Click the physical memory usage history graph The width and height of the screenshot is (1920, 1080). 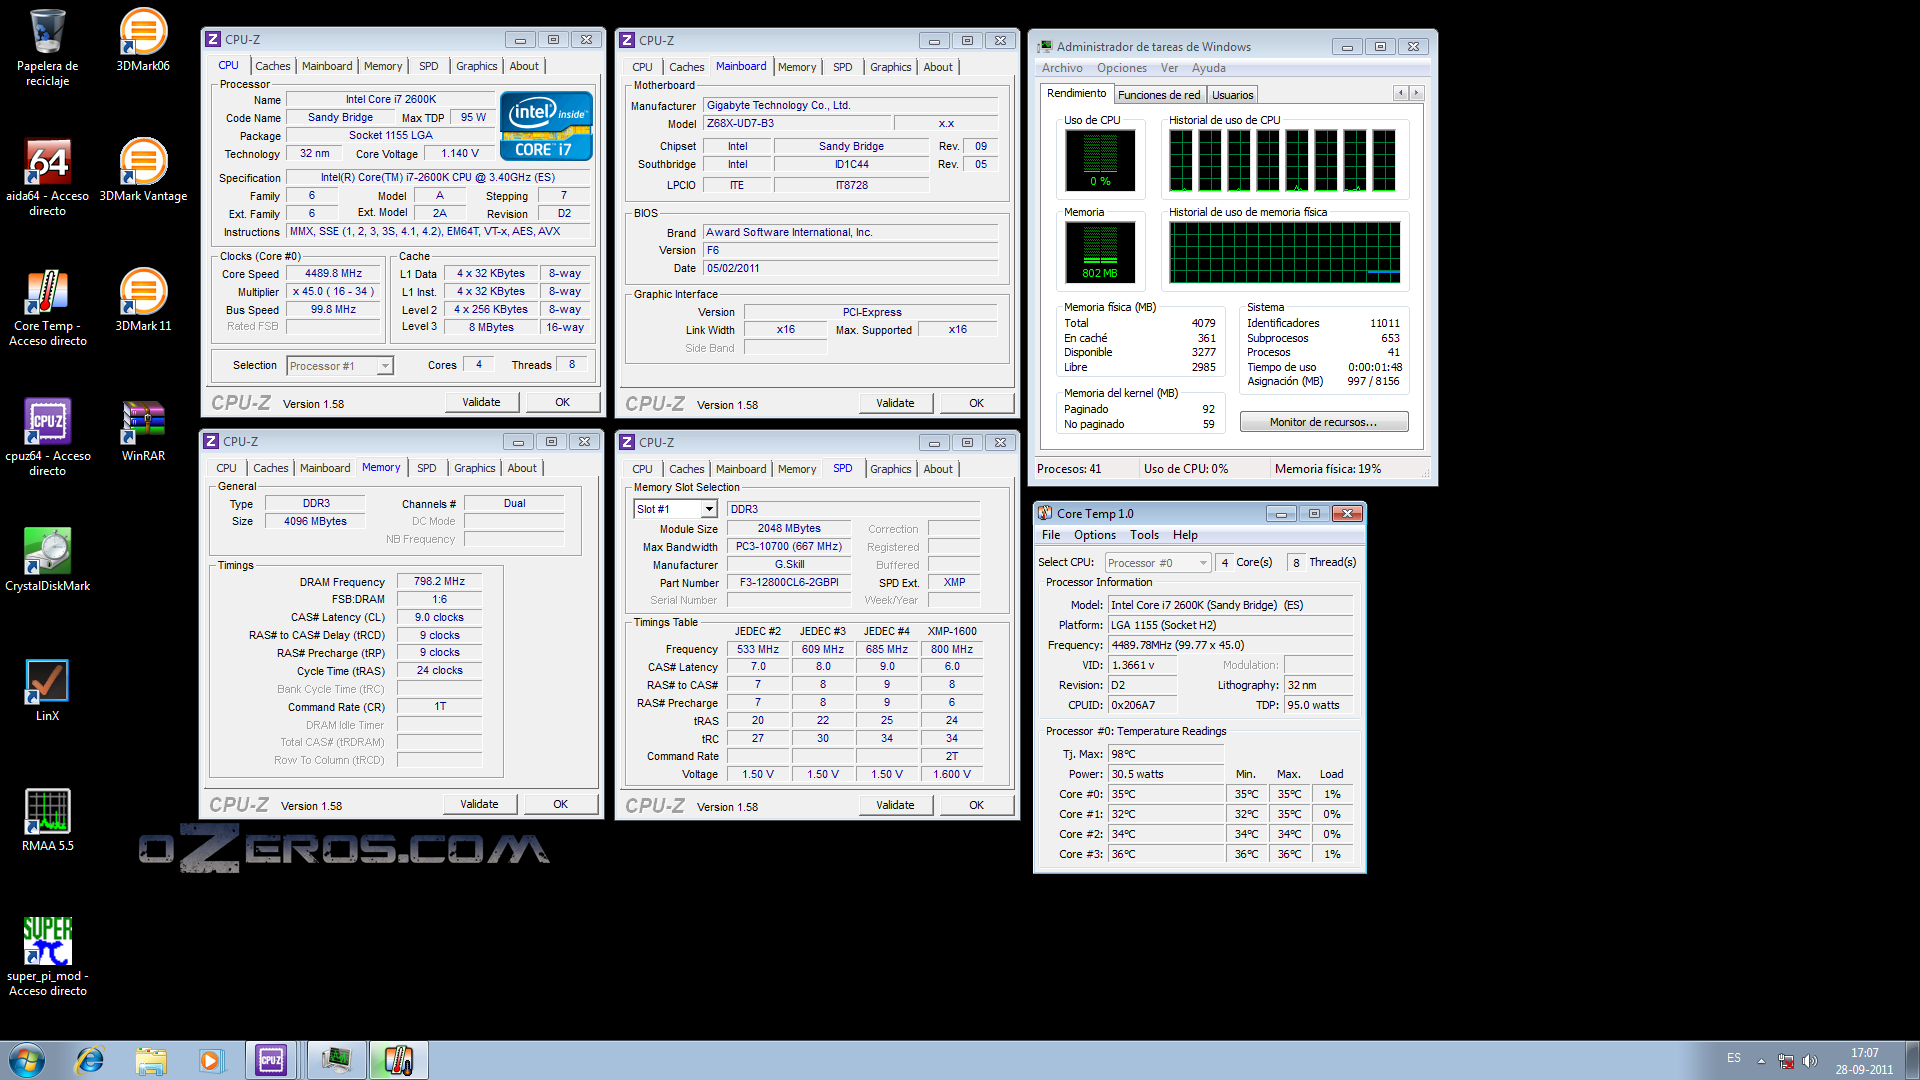click(x=1285, y=252)
